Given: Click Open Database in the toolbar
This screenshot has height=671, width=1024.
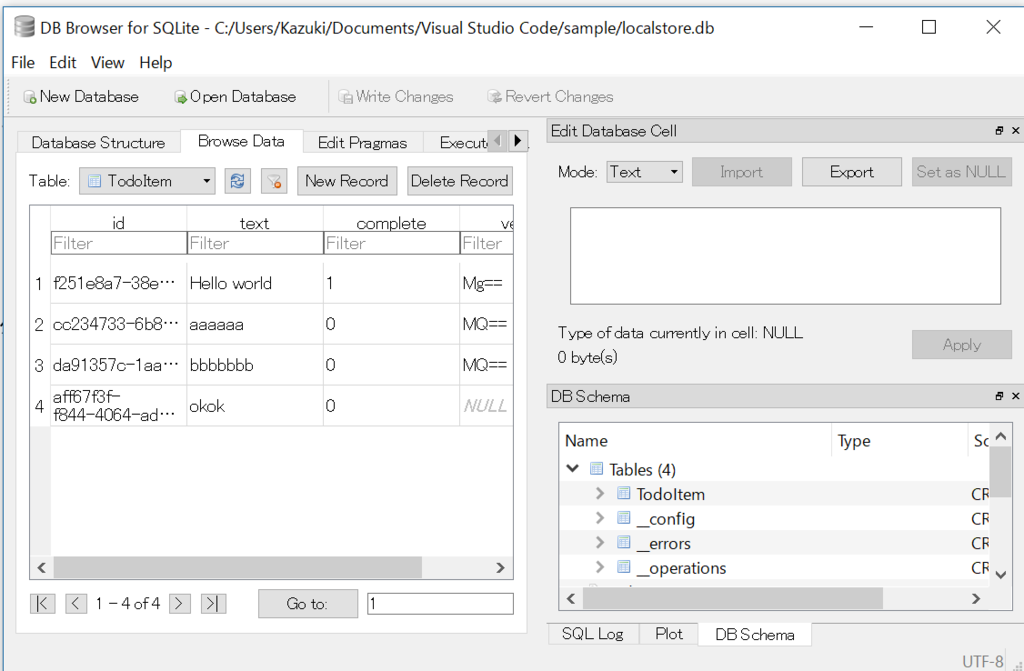Looking at the screenshot, I should (x=234, y=97).
